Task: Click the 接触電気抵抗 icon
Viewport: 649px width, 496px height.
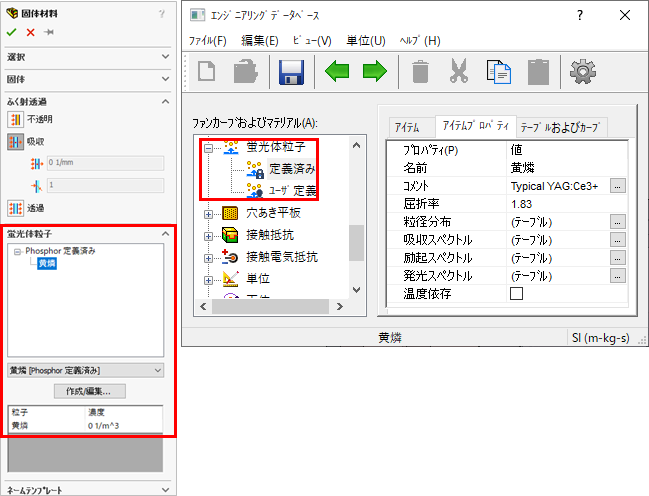Action: tap(230, 257)
